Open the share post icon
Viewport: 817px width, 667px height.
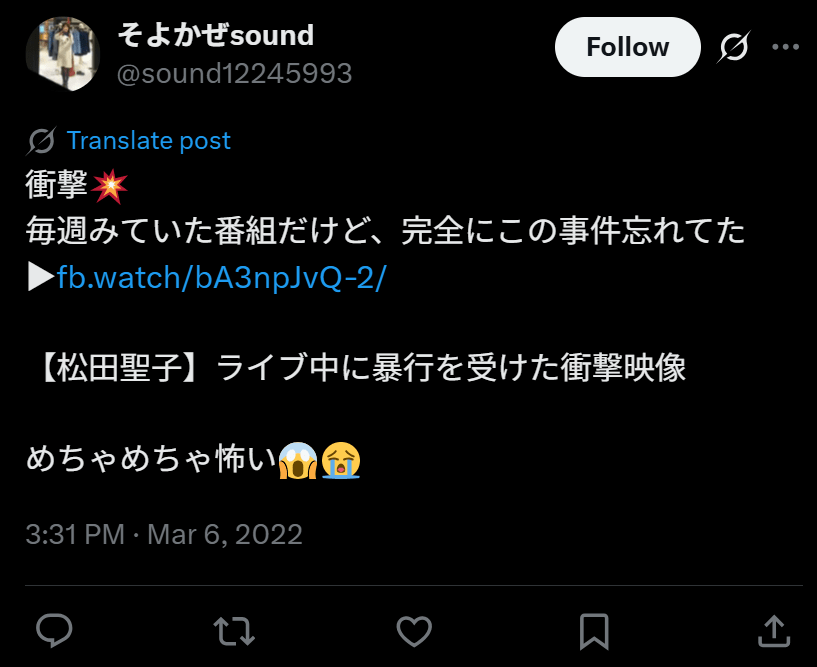click(772, 630)
